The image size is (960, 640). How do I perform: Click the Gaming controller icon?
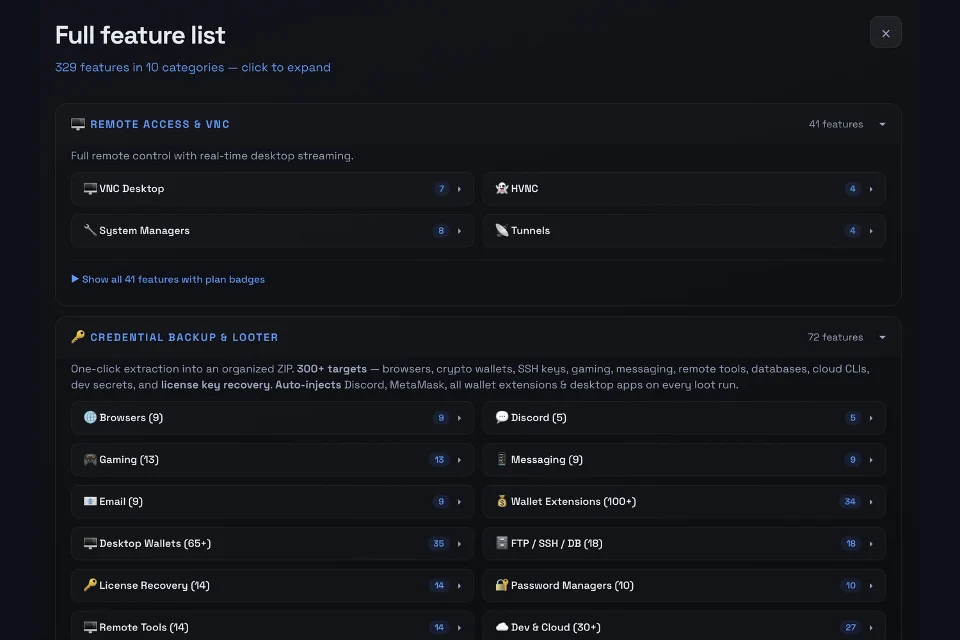pyautogui.click(x=90, y=459)
